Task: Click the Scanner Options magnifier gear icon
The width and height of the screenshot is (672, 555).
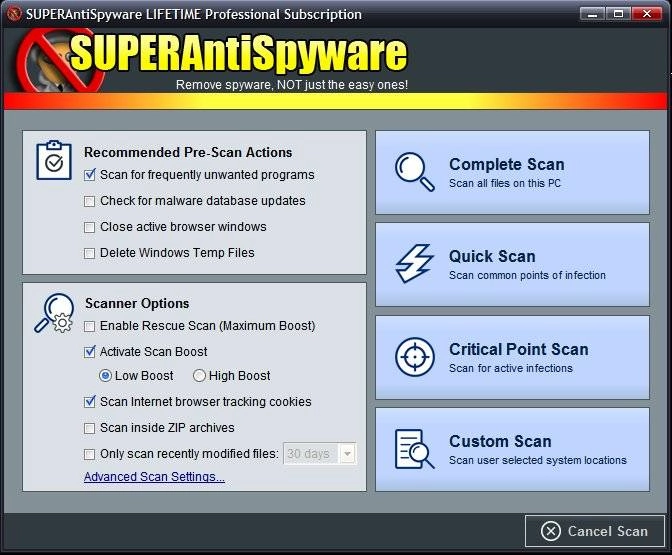Action: 54,313
